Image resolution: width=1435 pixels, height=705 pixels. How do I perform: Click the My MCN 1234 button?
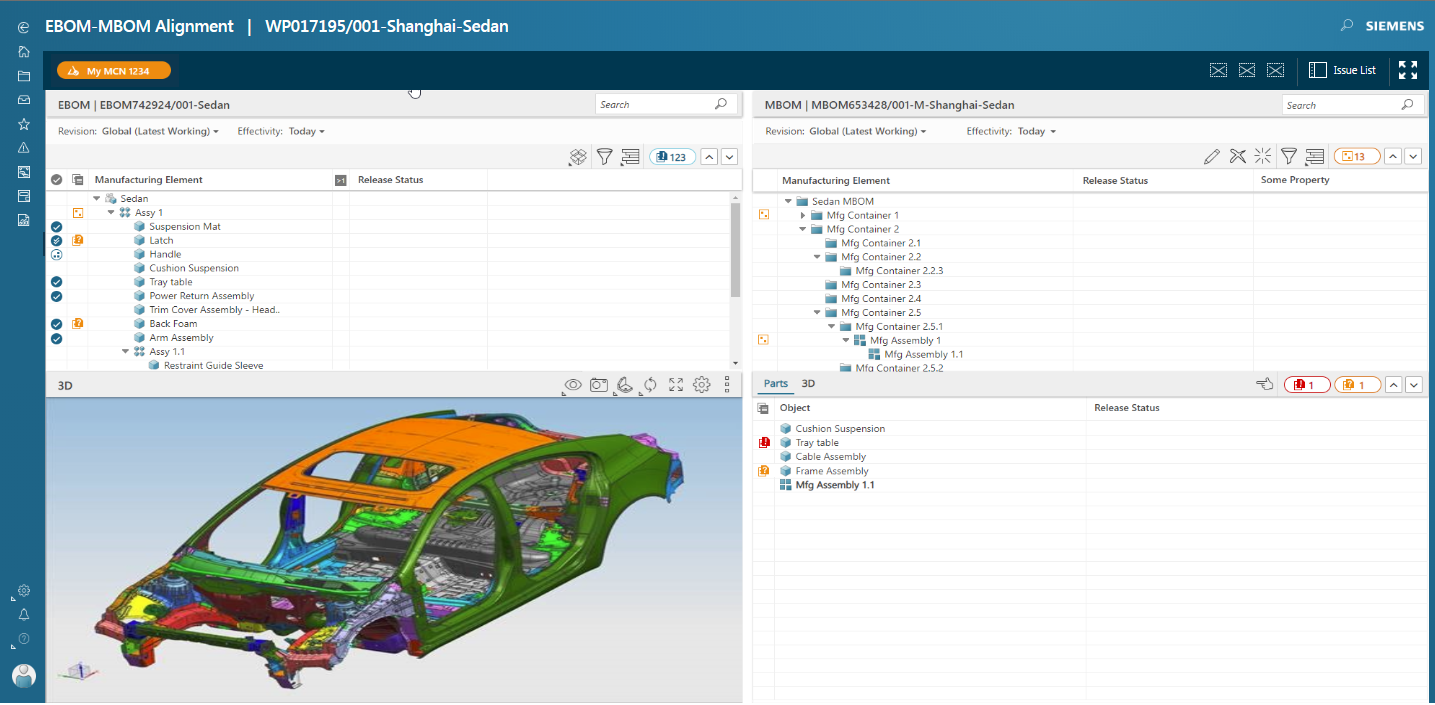click(113, 70)
